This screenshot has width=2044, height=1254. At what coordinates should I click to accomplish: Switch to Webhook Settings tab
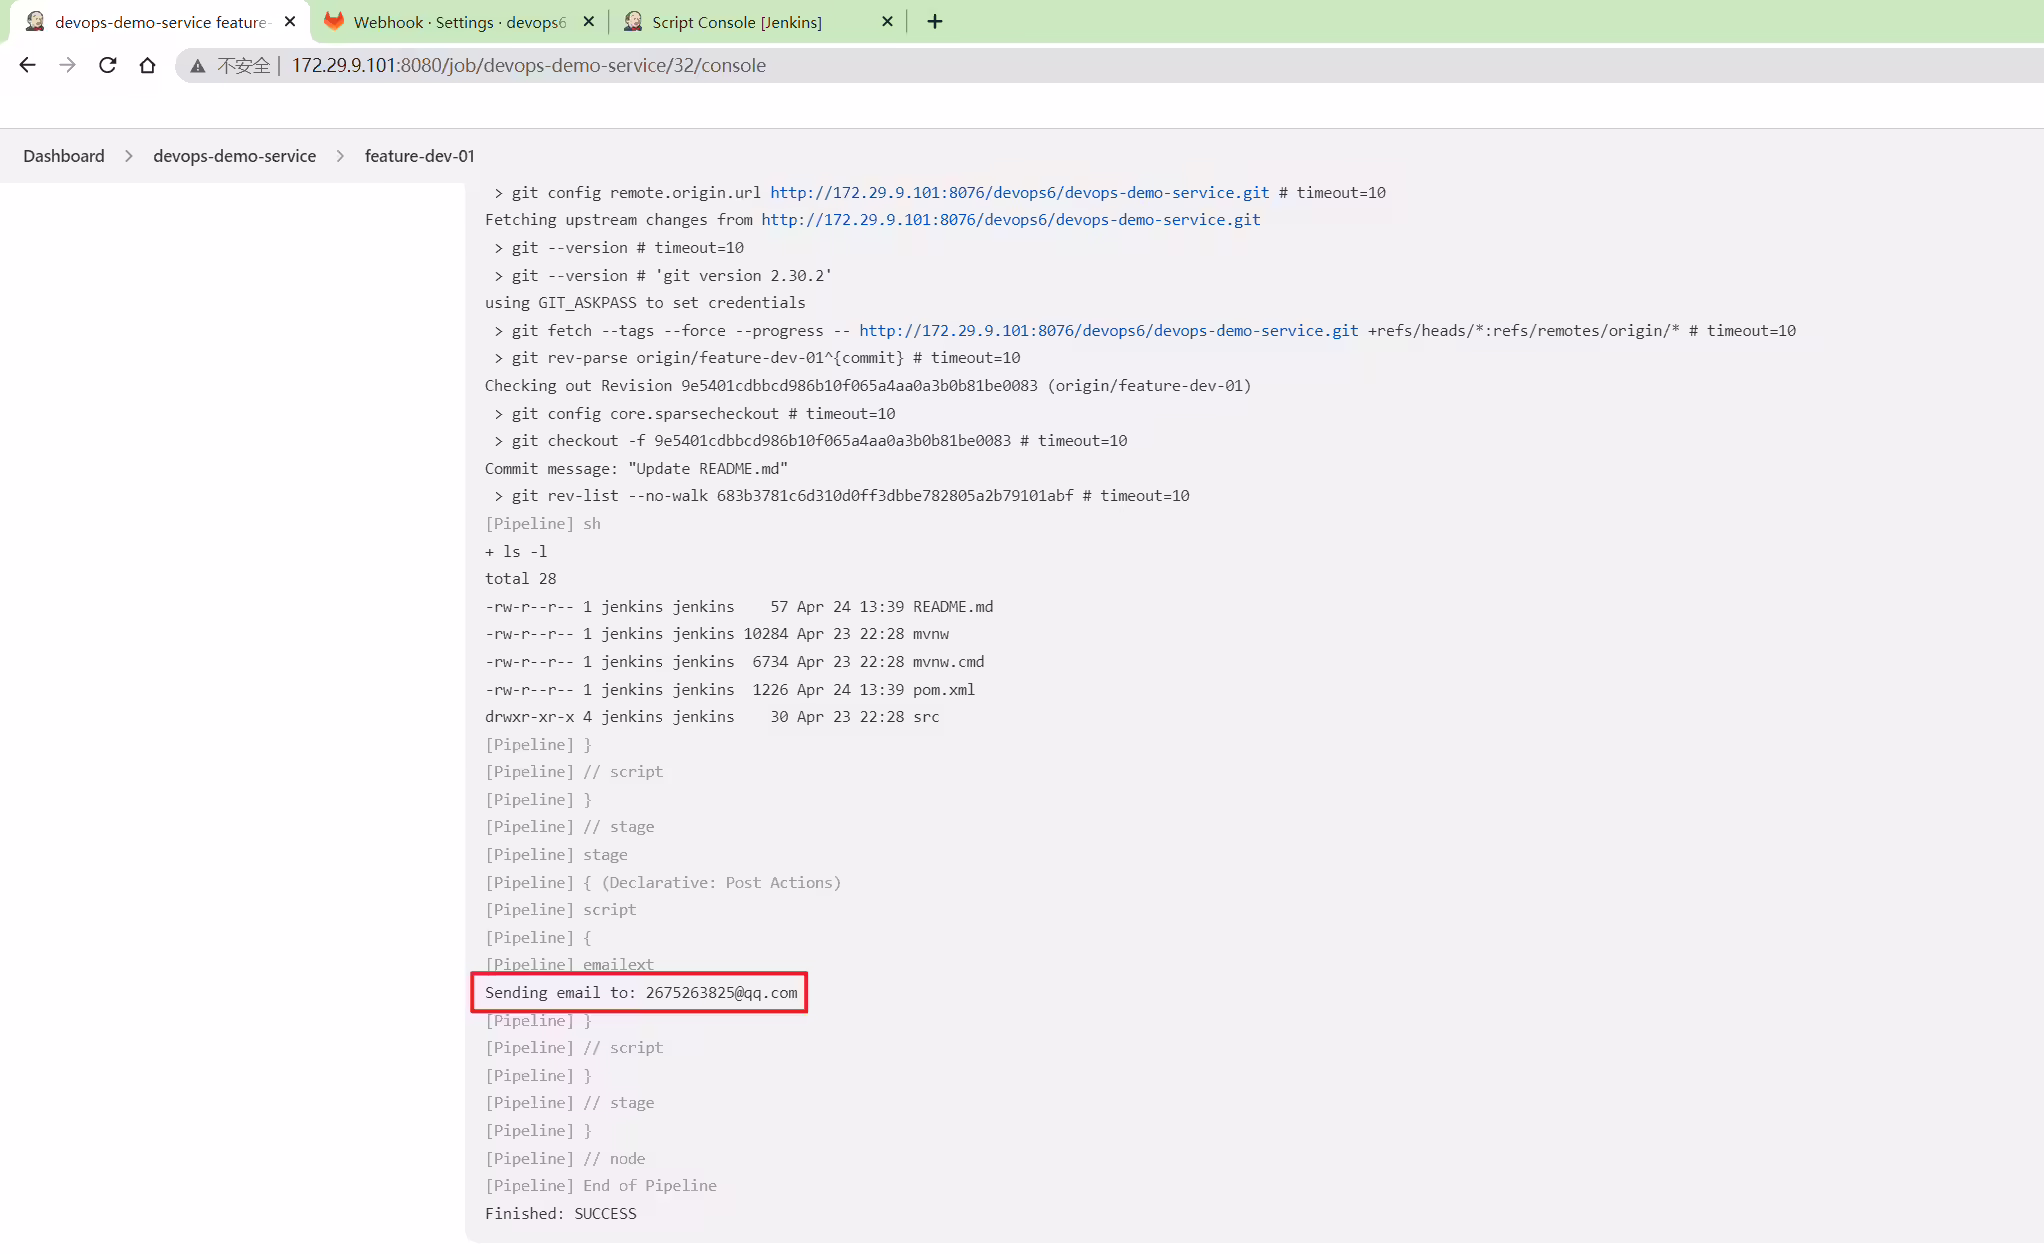(x=460, y=22)
